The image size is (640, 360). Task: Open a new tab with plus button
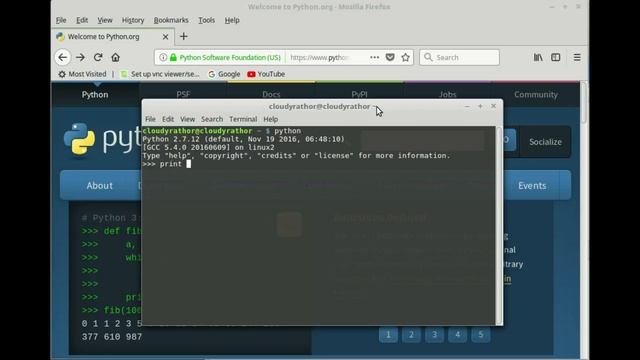[184, 37]
